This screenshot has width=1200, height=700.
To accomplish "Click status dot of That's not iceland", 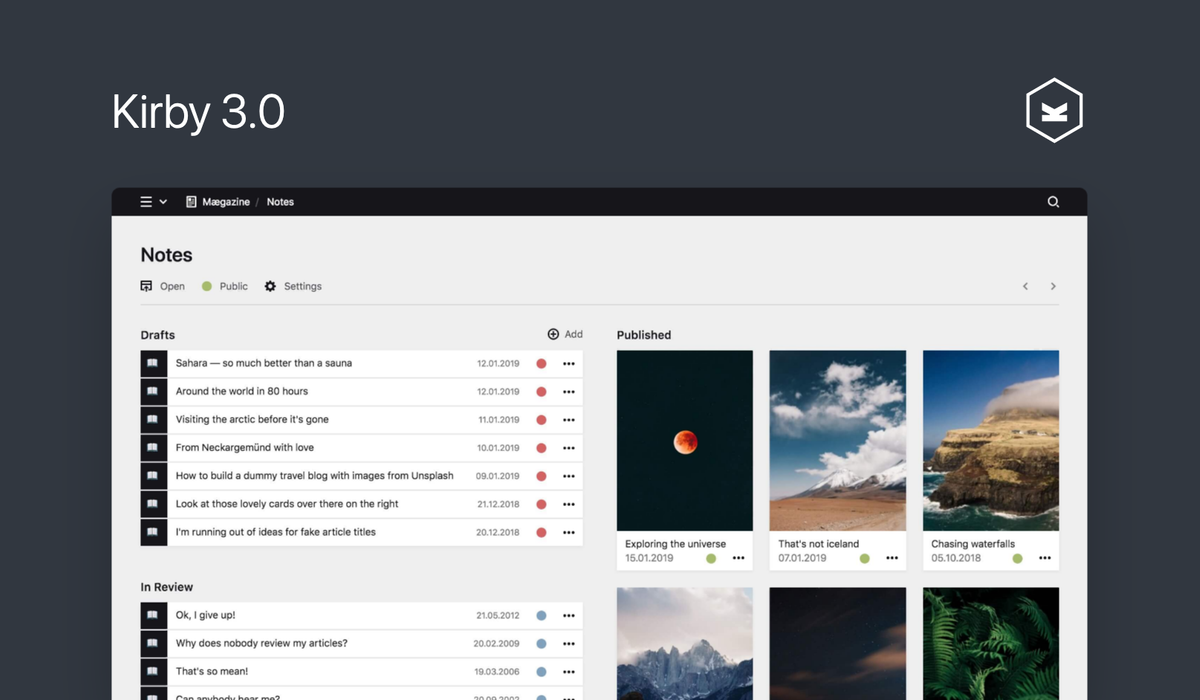I will [864, 558].
